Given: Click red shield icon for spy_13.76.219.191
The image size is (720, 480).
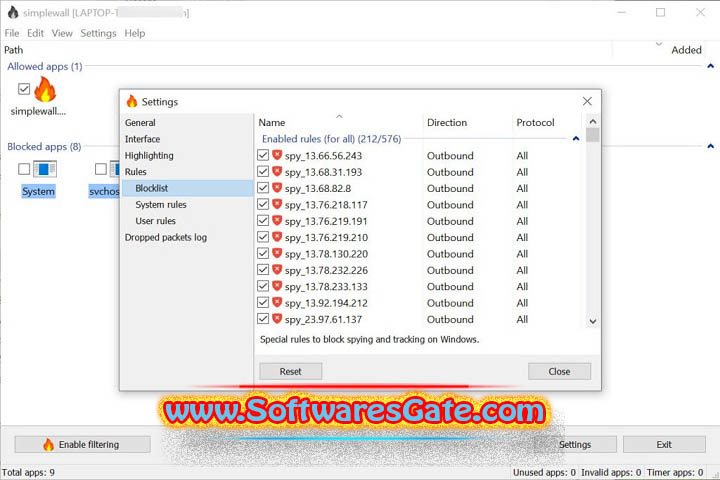Looking at the screenshot, I should click(277, 220).
